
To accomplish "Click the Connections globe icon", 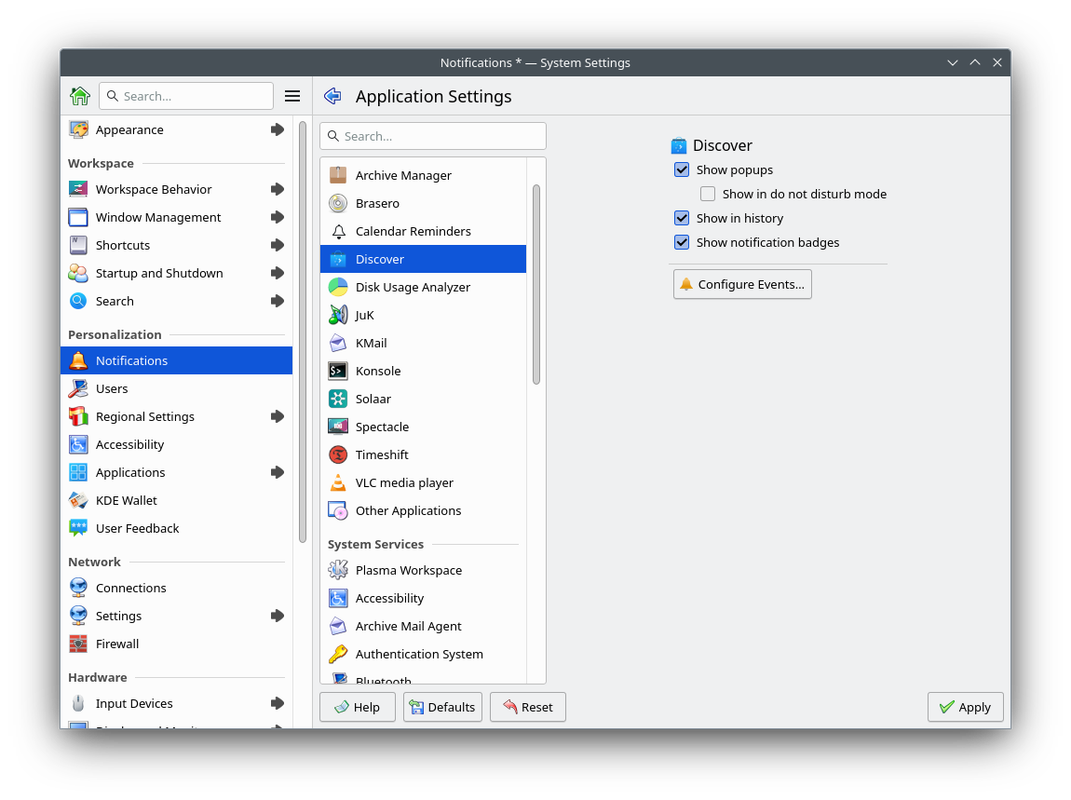I will click(79, 588).
